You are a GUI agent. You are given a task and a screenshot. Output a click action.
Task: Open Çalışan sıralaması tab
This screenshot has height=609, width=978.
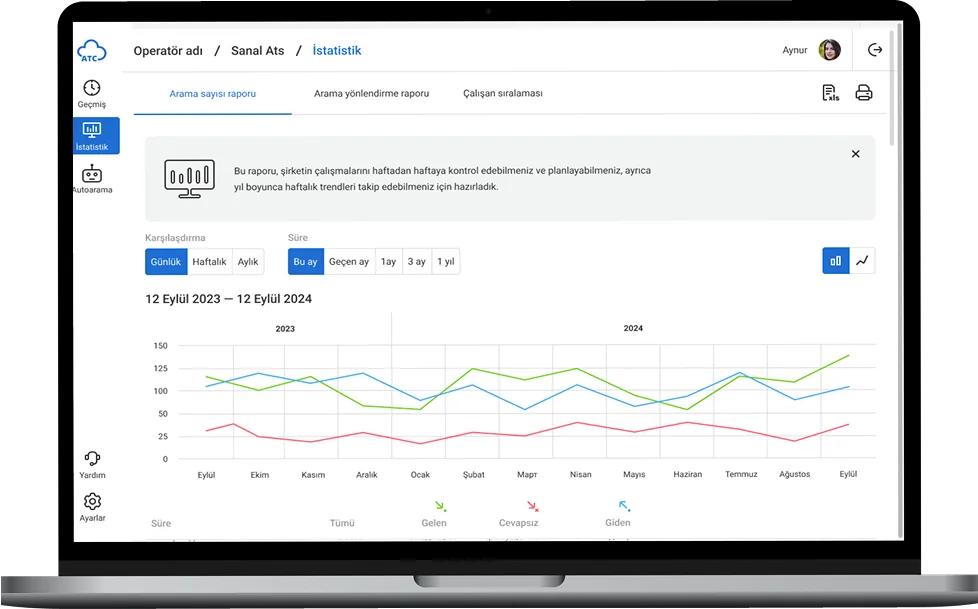pyautogui.click(x=503, y=93)
